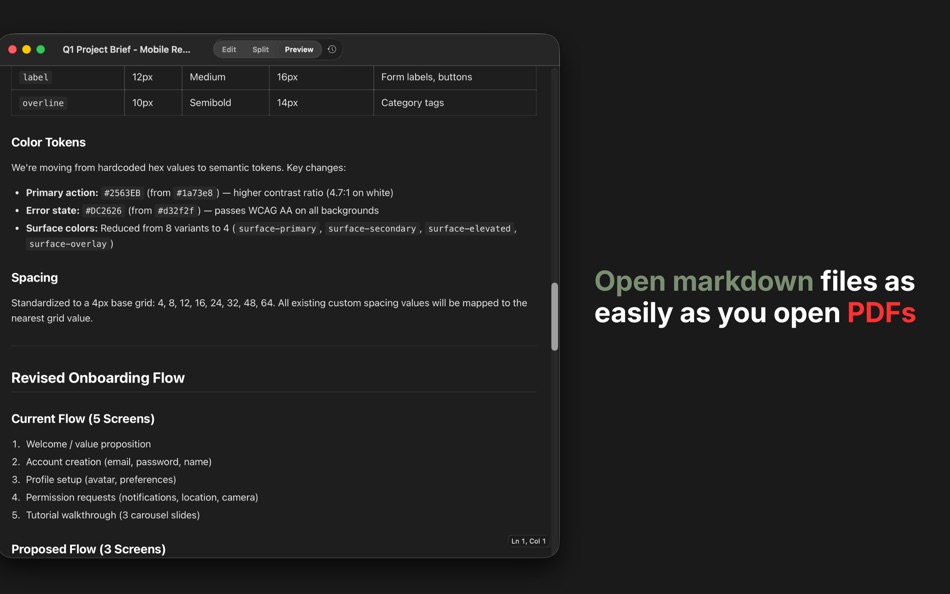Click the surface-elevated token
Screen dimensions: 950x594
pos(470,229)
